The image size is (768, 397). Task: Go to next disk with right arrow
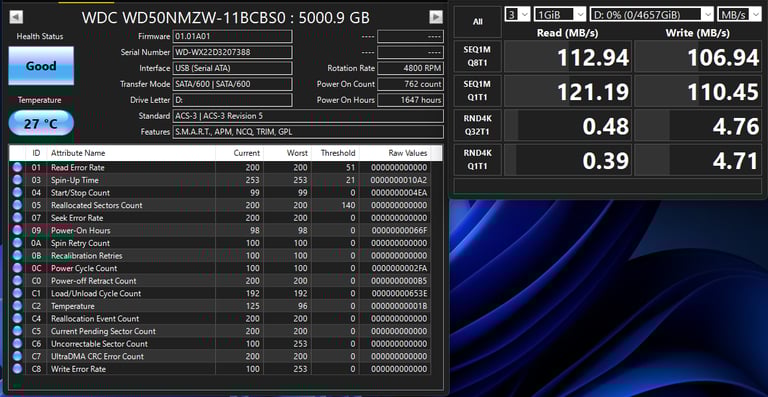[x=436, y=17]
